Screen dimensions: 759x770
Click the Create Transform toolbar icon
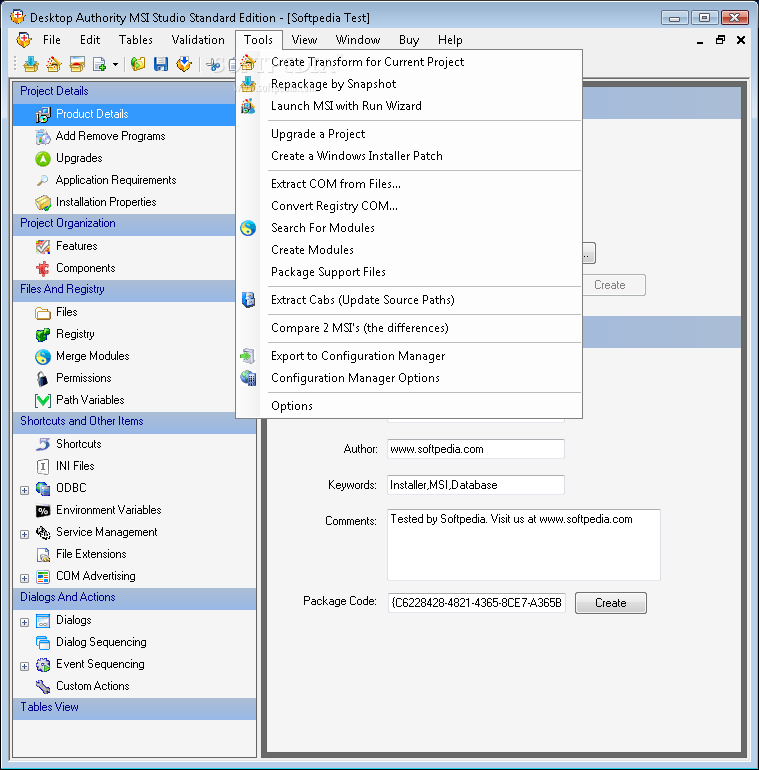point(54,64)
